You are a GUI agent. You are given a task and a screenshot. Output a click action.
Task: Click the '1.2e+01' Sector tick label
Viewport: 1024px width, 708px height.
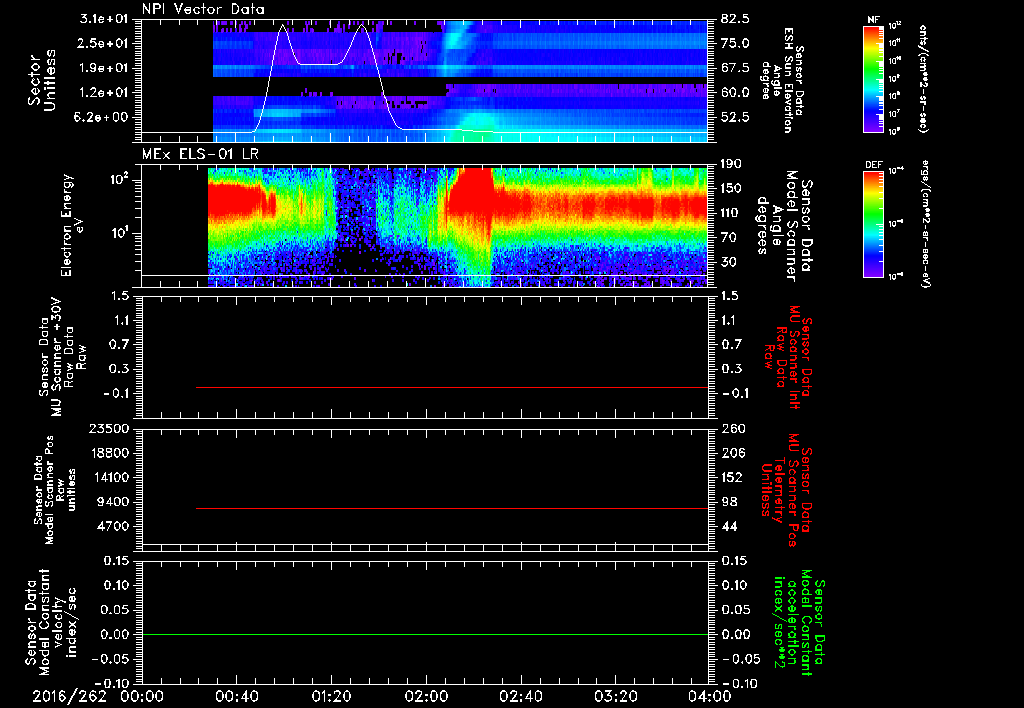104,93
